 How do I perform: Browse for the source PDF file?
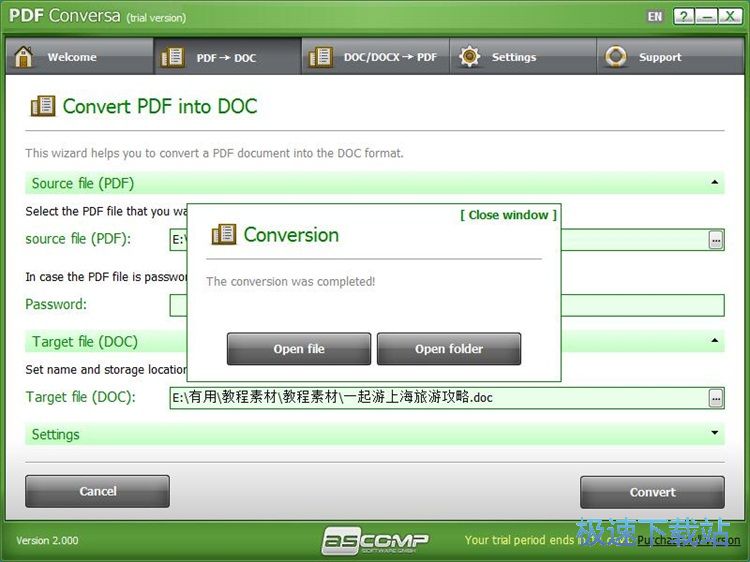click(x=716, y=240)
